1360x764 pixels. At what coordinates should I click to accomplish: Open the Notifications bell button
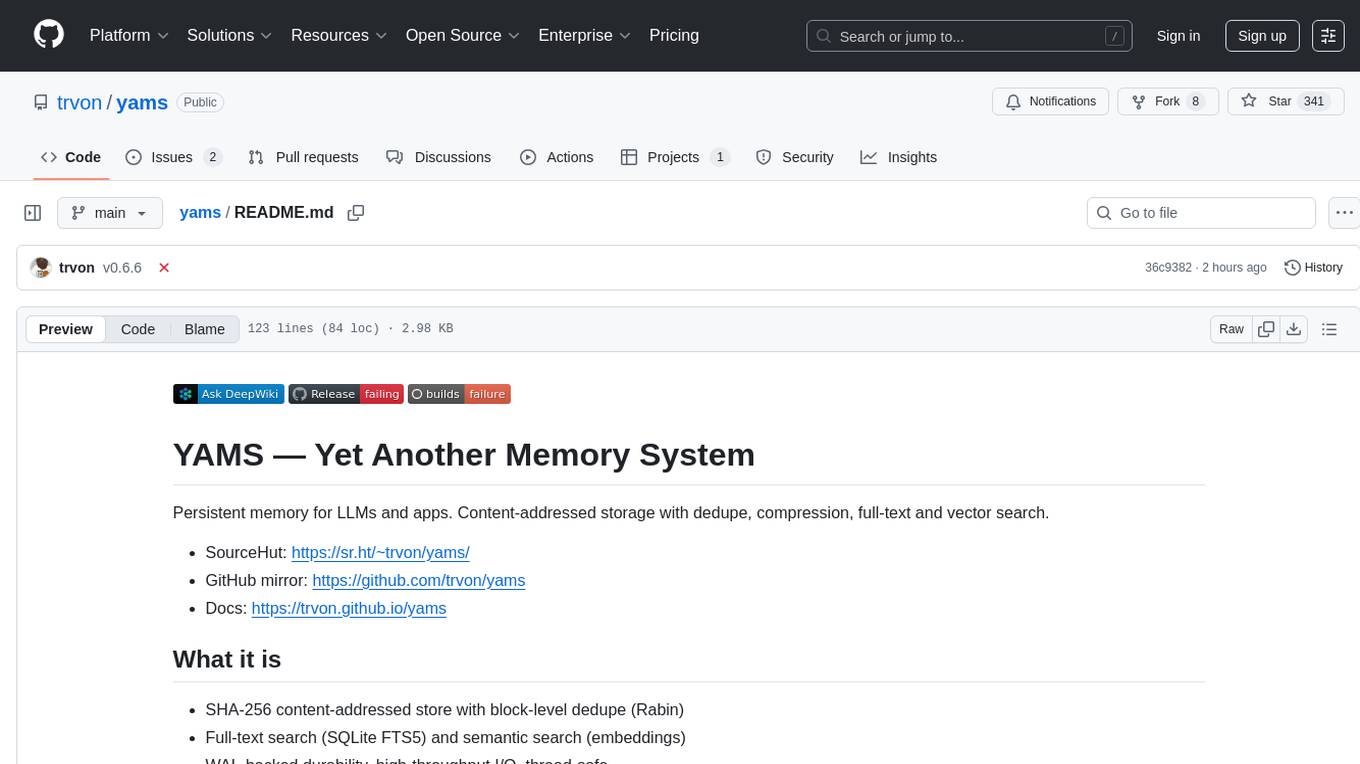click(1050, 101)
